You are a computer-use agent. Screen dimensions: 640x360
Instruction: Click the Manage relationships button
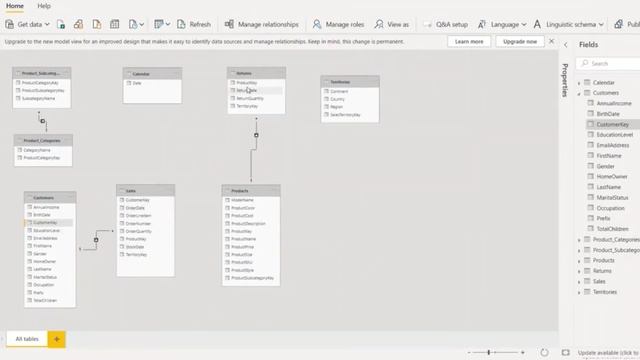pos(262,24)
